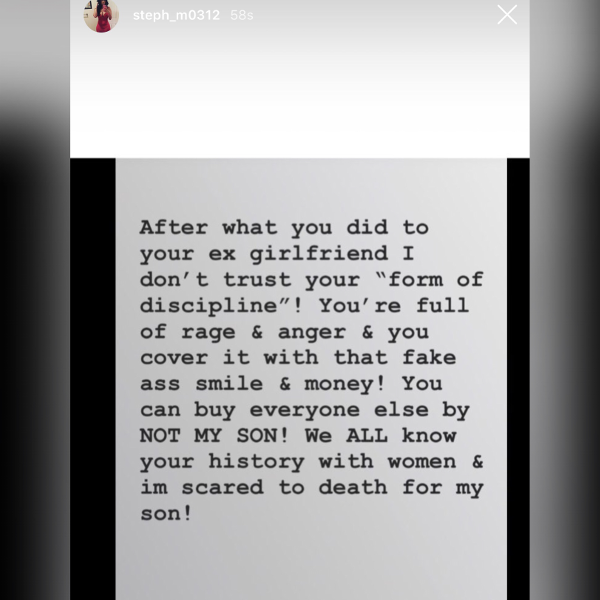Open steph_m0312's profile picture avatar
This screenshot has width=600, height=600.
click(x=101, y=15)
